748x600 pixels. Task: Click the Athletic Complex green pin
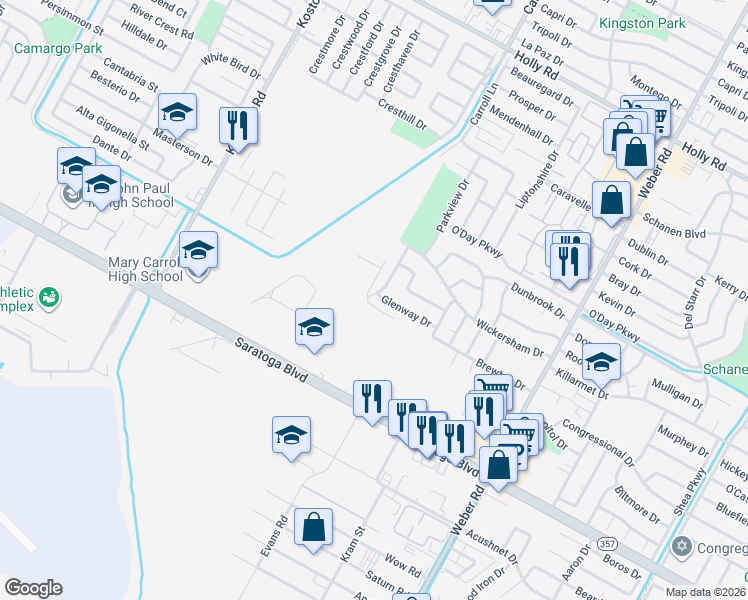pos(49,298)
